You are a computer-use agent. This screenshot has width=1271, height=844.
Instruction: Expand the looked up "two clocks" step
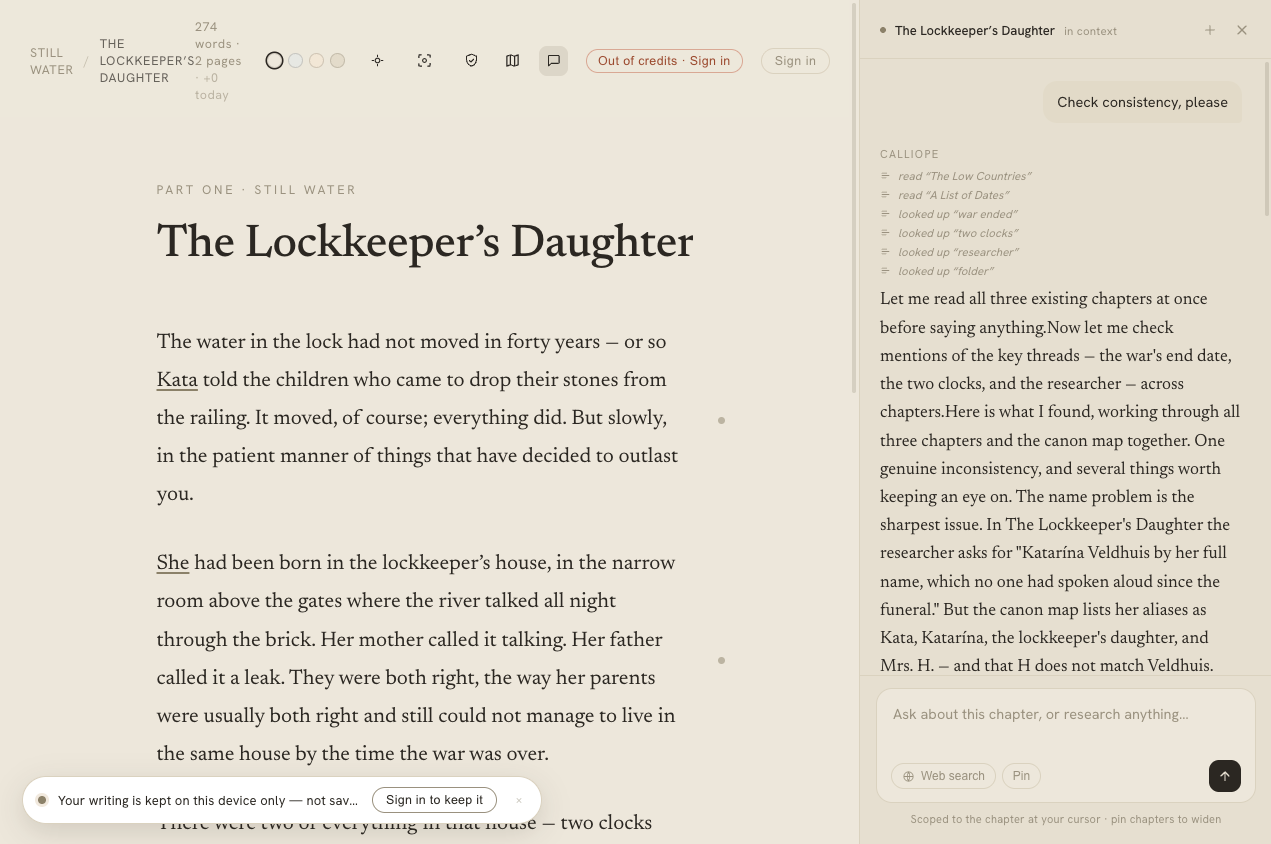(949, 233)
